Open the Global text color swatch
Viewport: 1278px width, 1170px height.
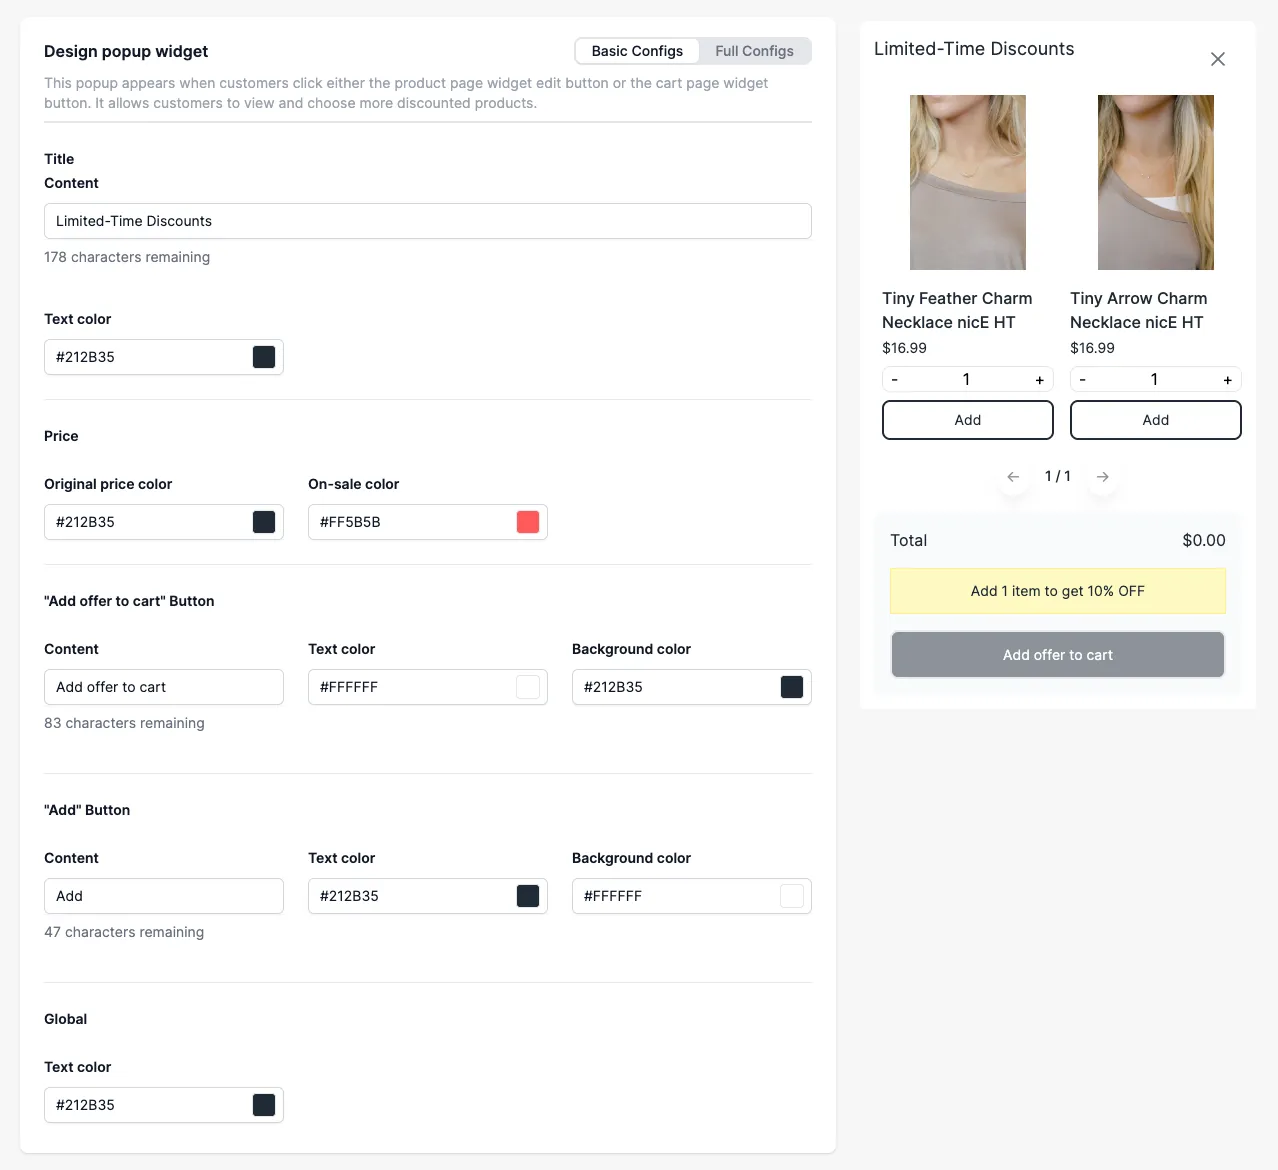264,1105
